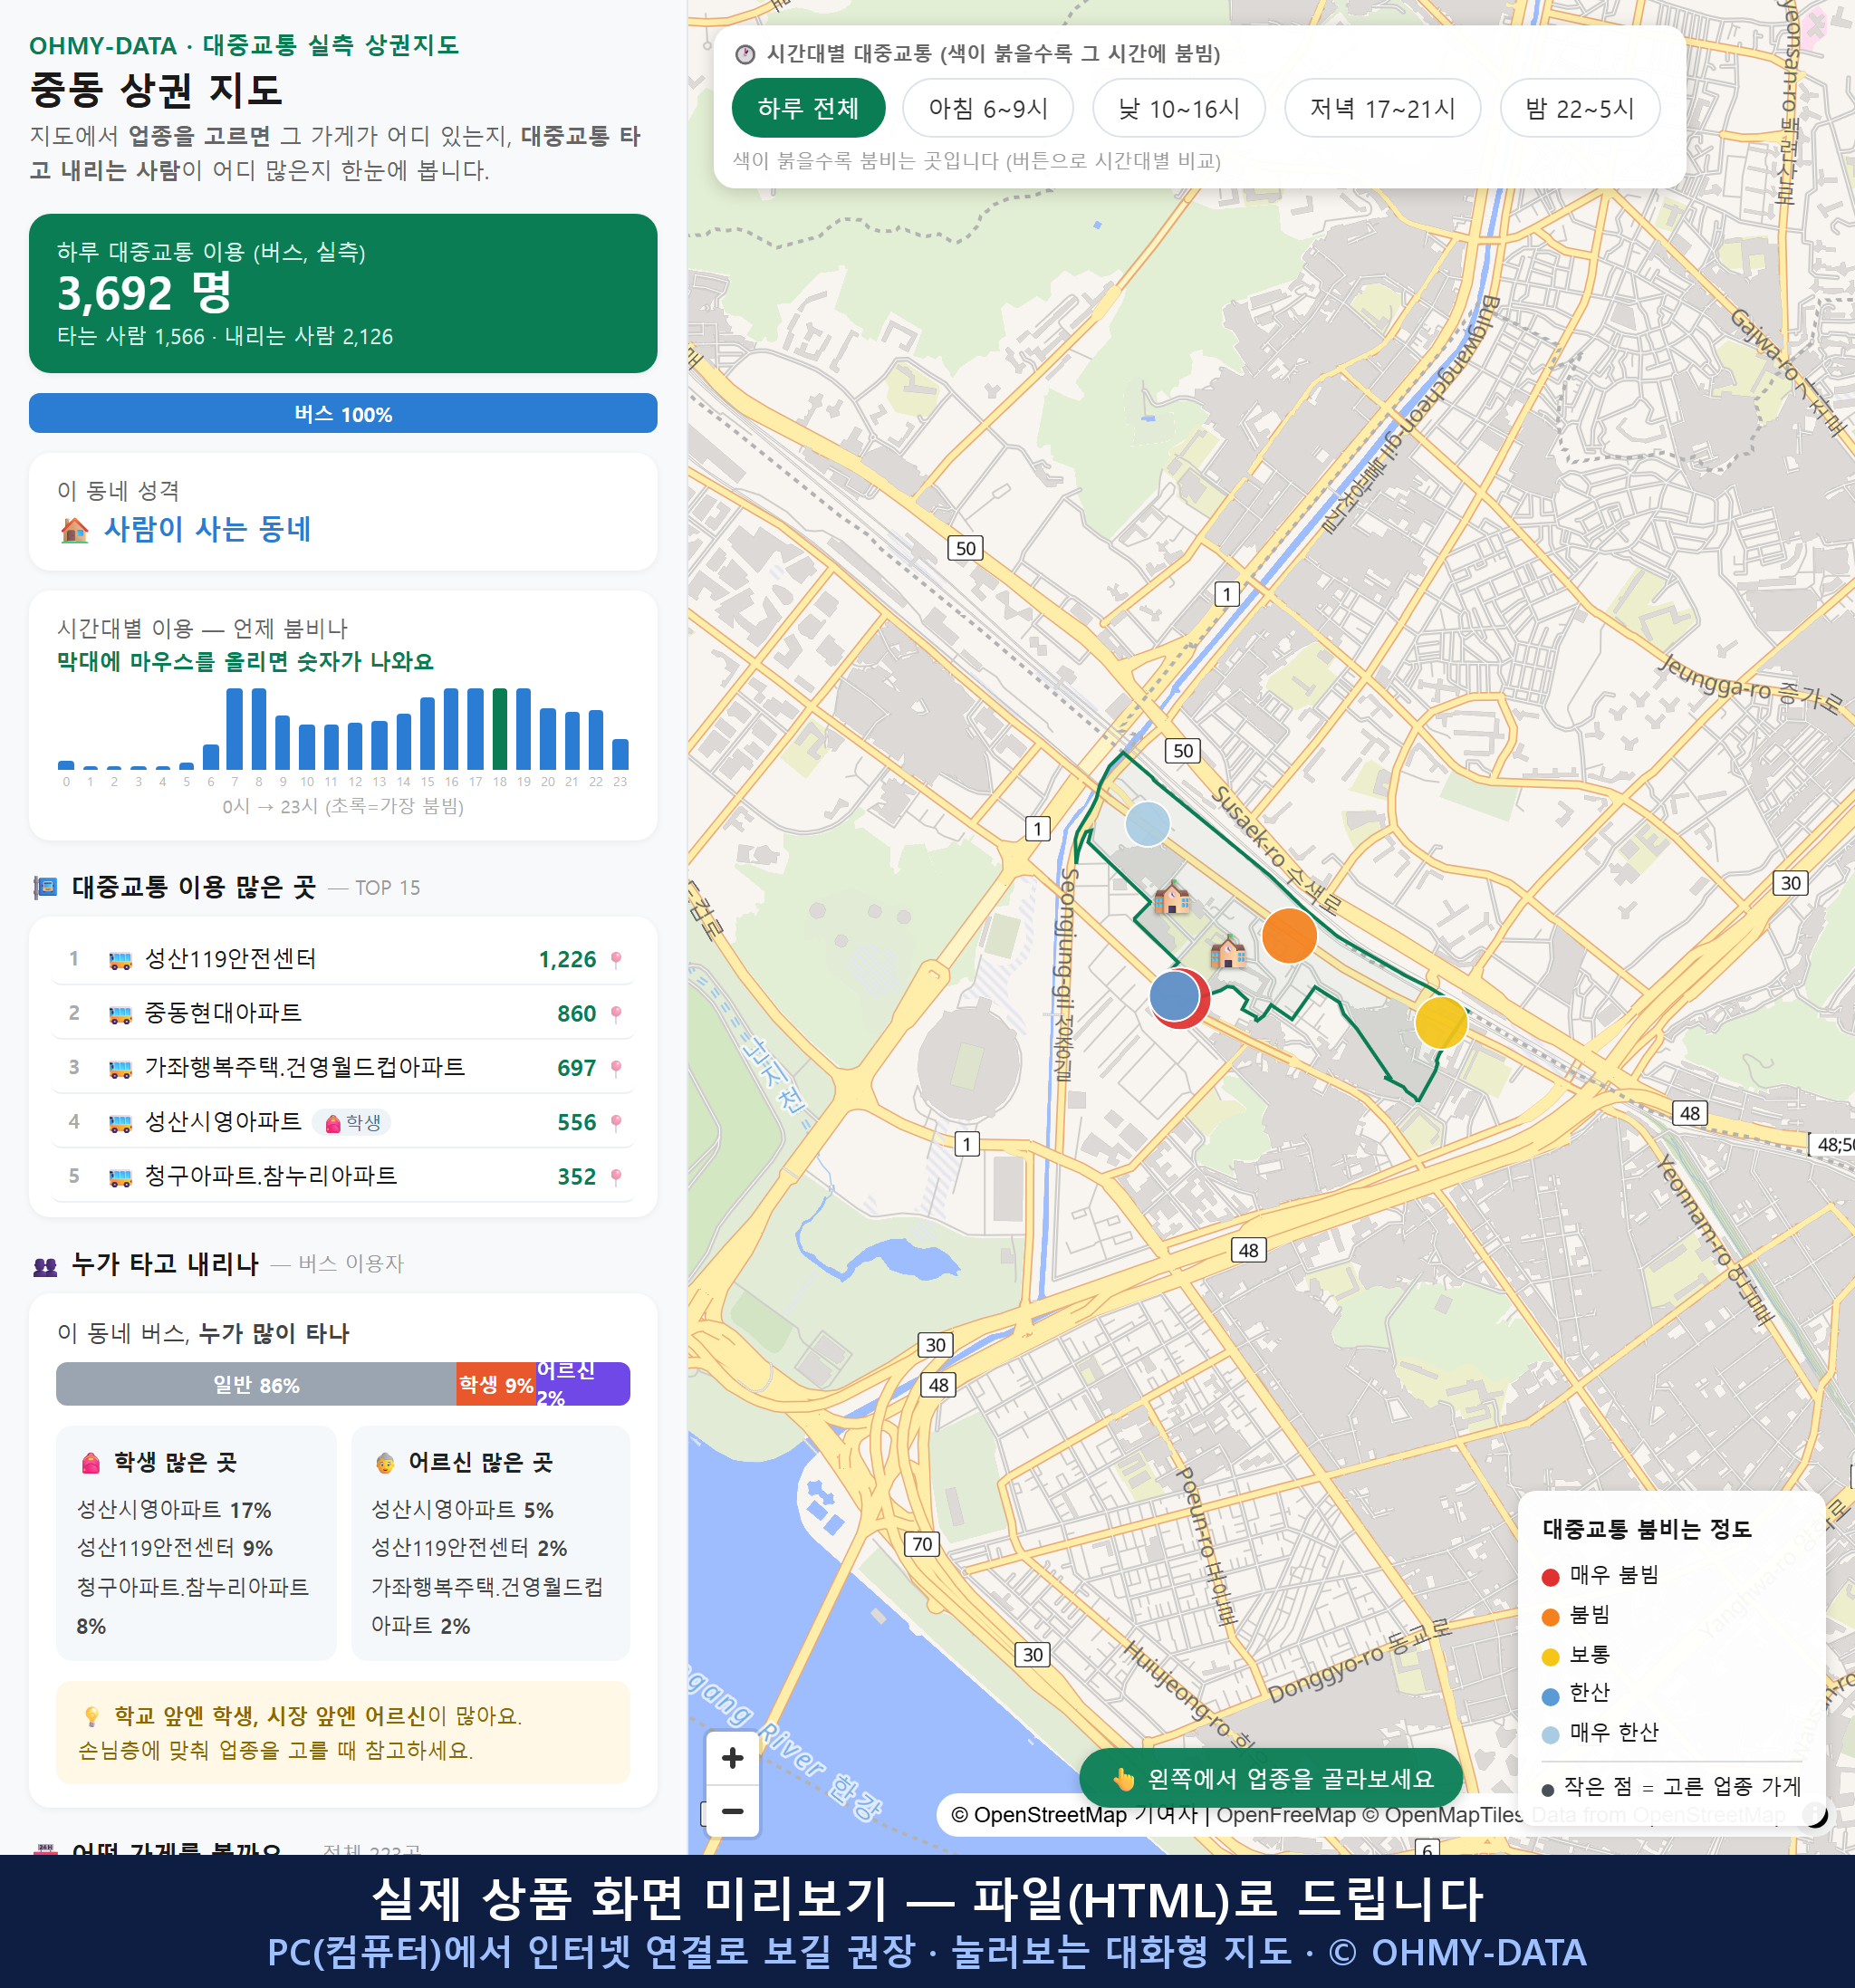The height and width of the screenshot is (1988, 1855).
Task: Click the pin icon next to 1,226
Action: [616, 961]
